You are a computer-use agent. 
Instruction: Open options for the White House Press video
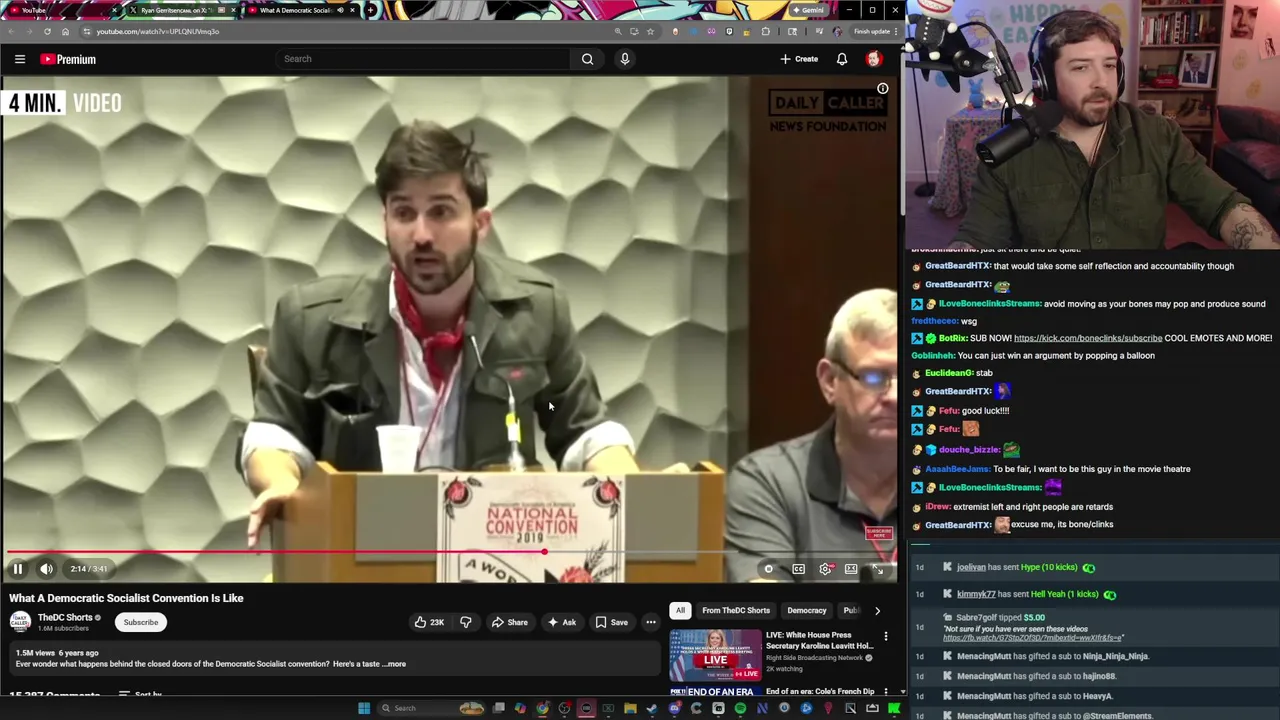[x=885, y=636]
